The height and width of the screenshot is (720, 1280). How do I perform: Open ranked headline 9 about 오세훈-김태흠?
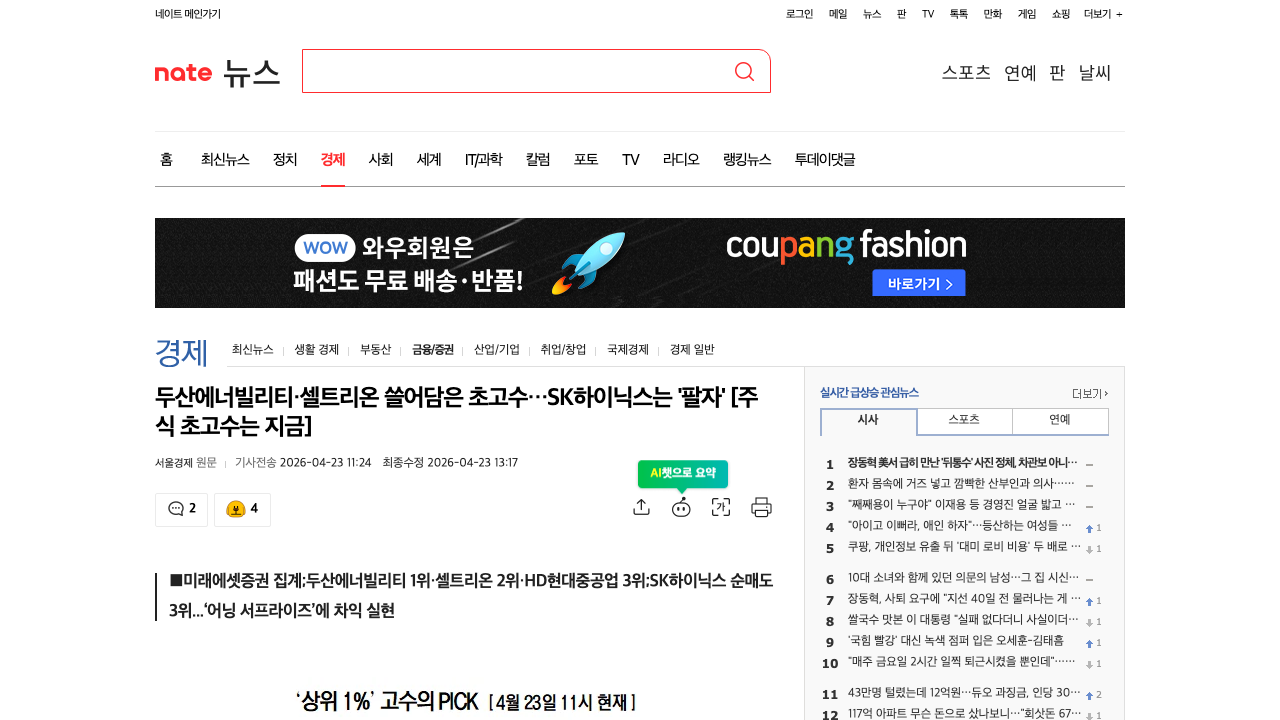955,641
